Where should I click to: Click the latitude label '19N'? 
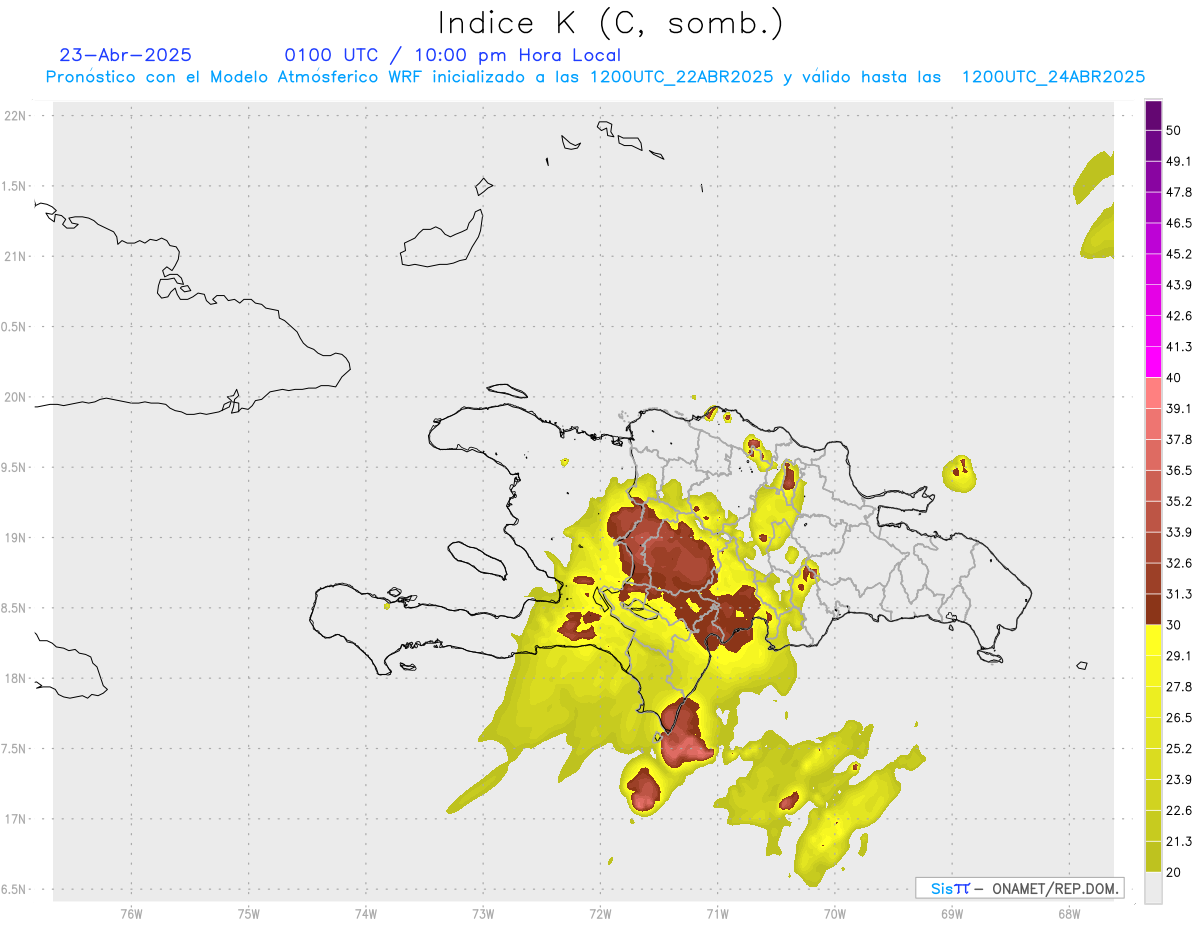pos(14,538)
